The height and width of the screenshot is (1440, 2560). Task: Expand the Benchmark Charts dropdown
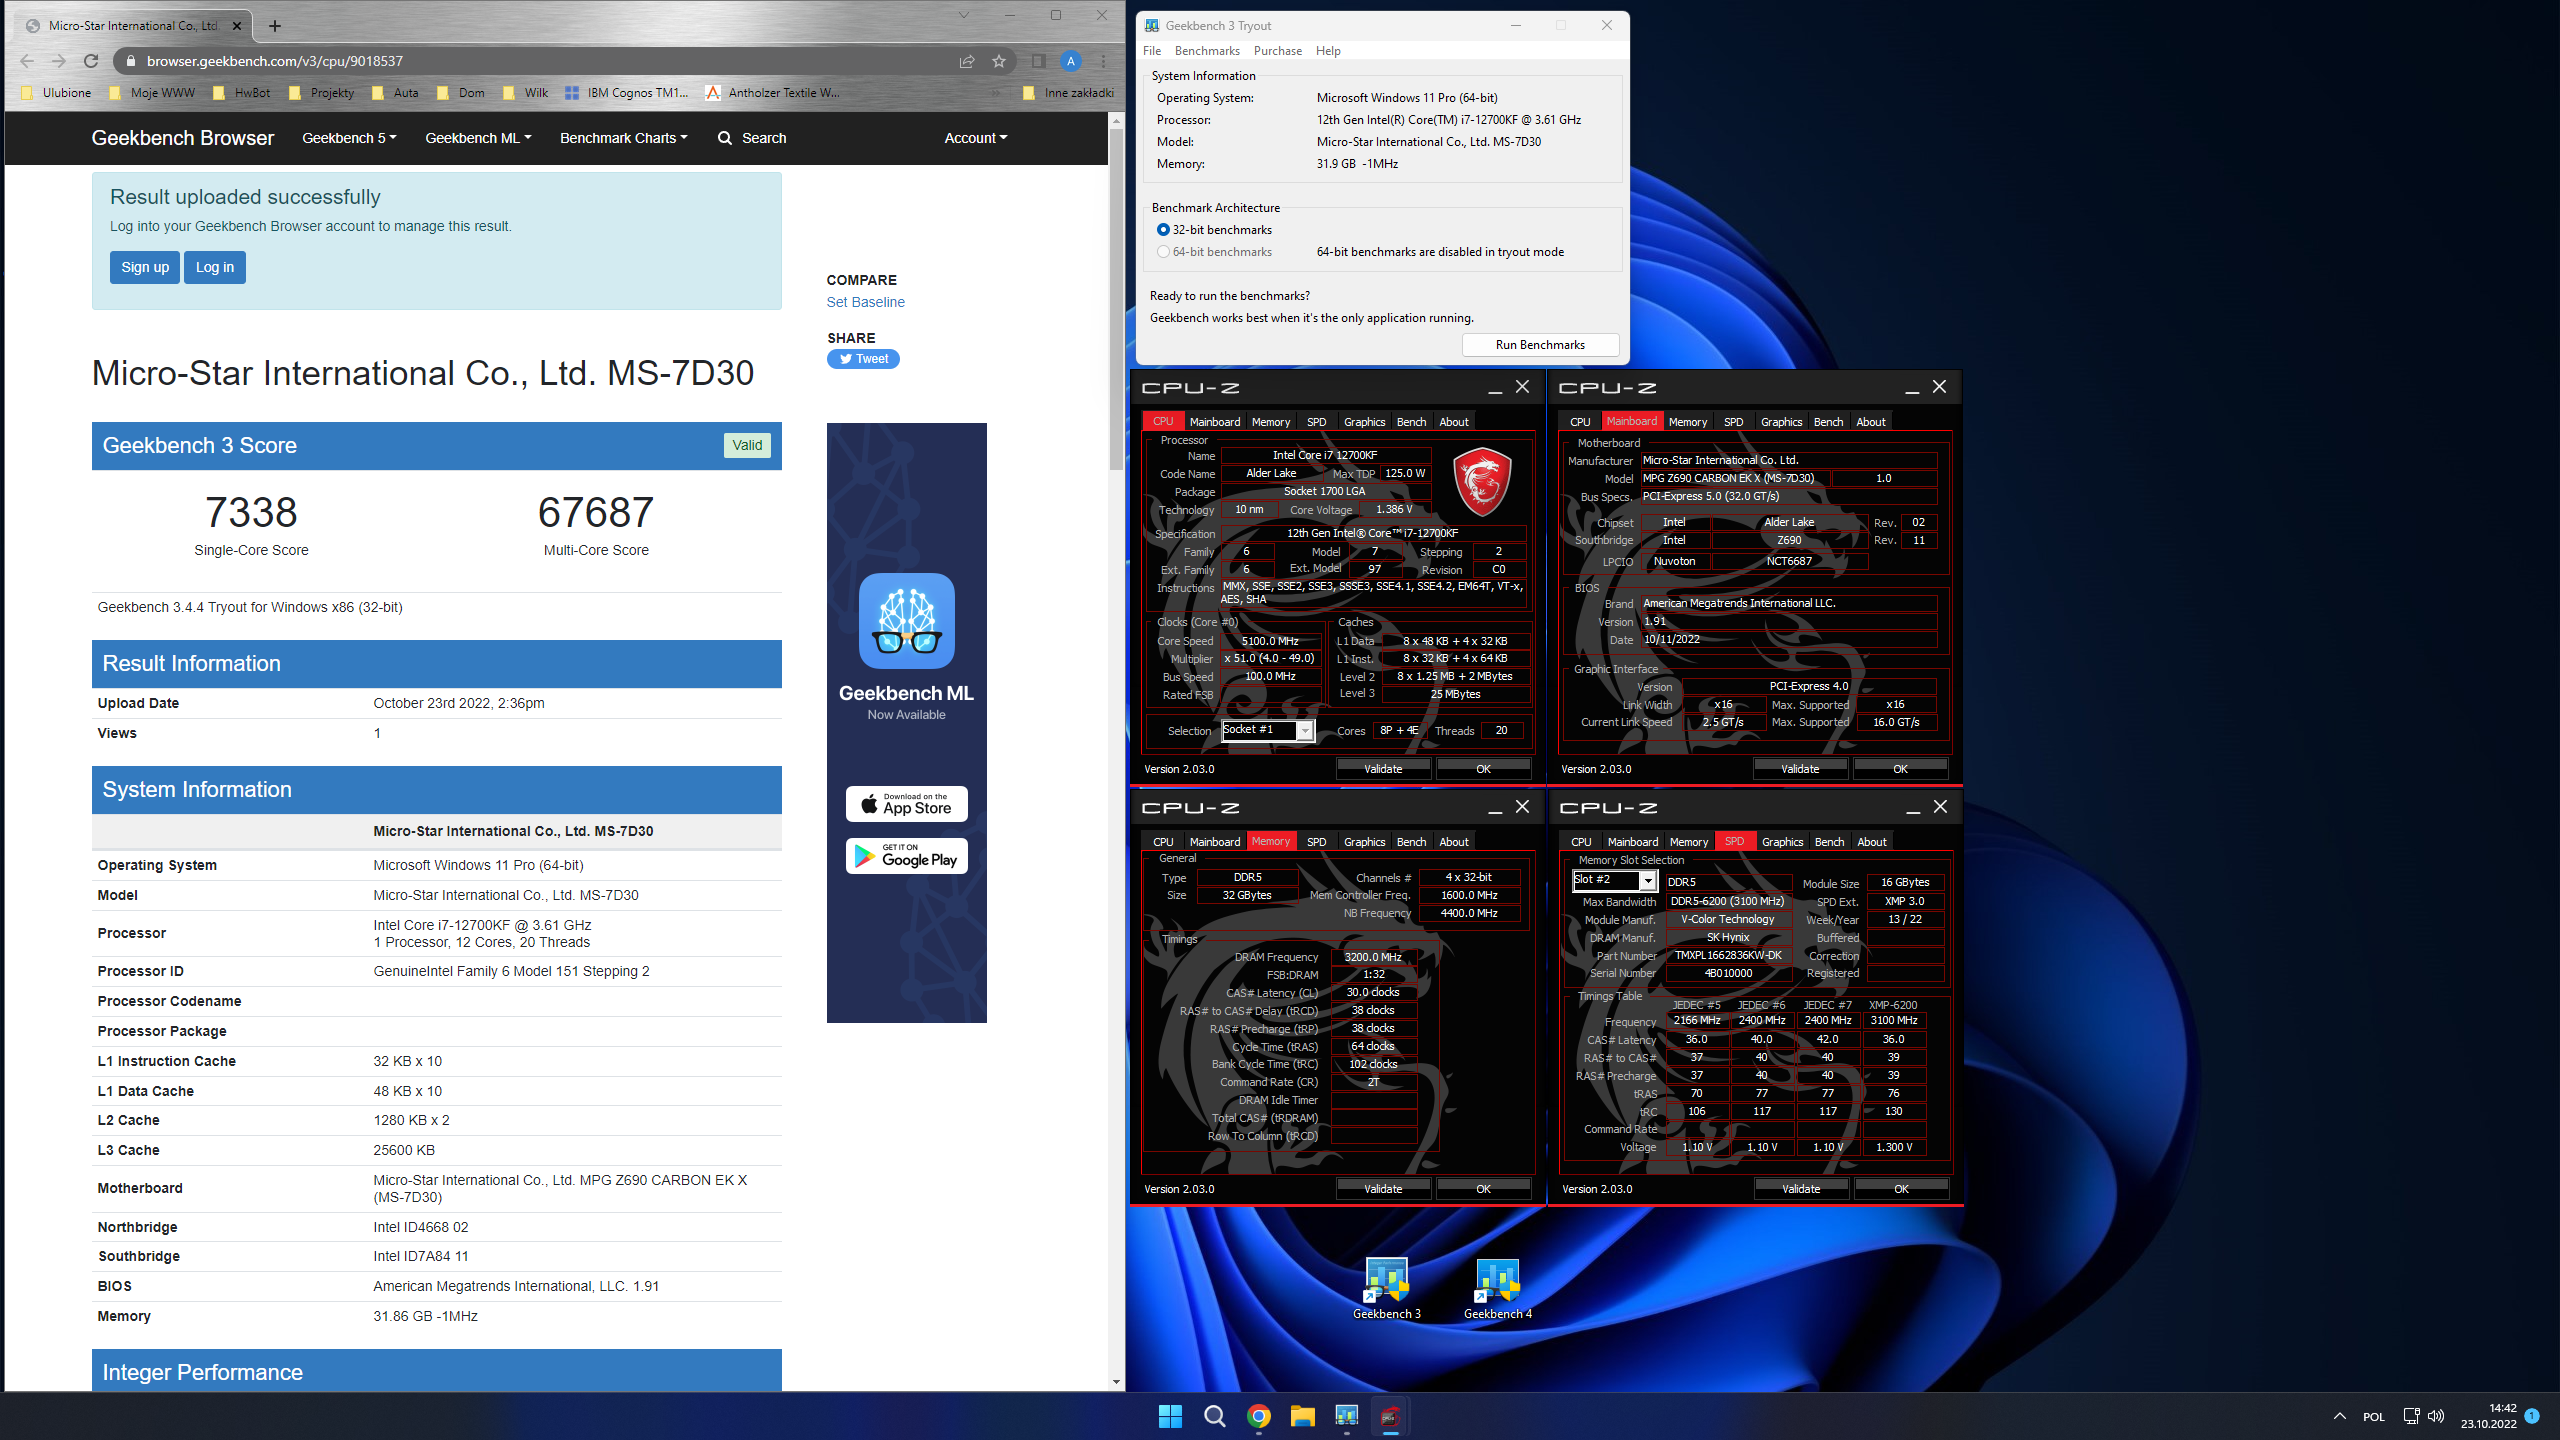tap(623, 138)
